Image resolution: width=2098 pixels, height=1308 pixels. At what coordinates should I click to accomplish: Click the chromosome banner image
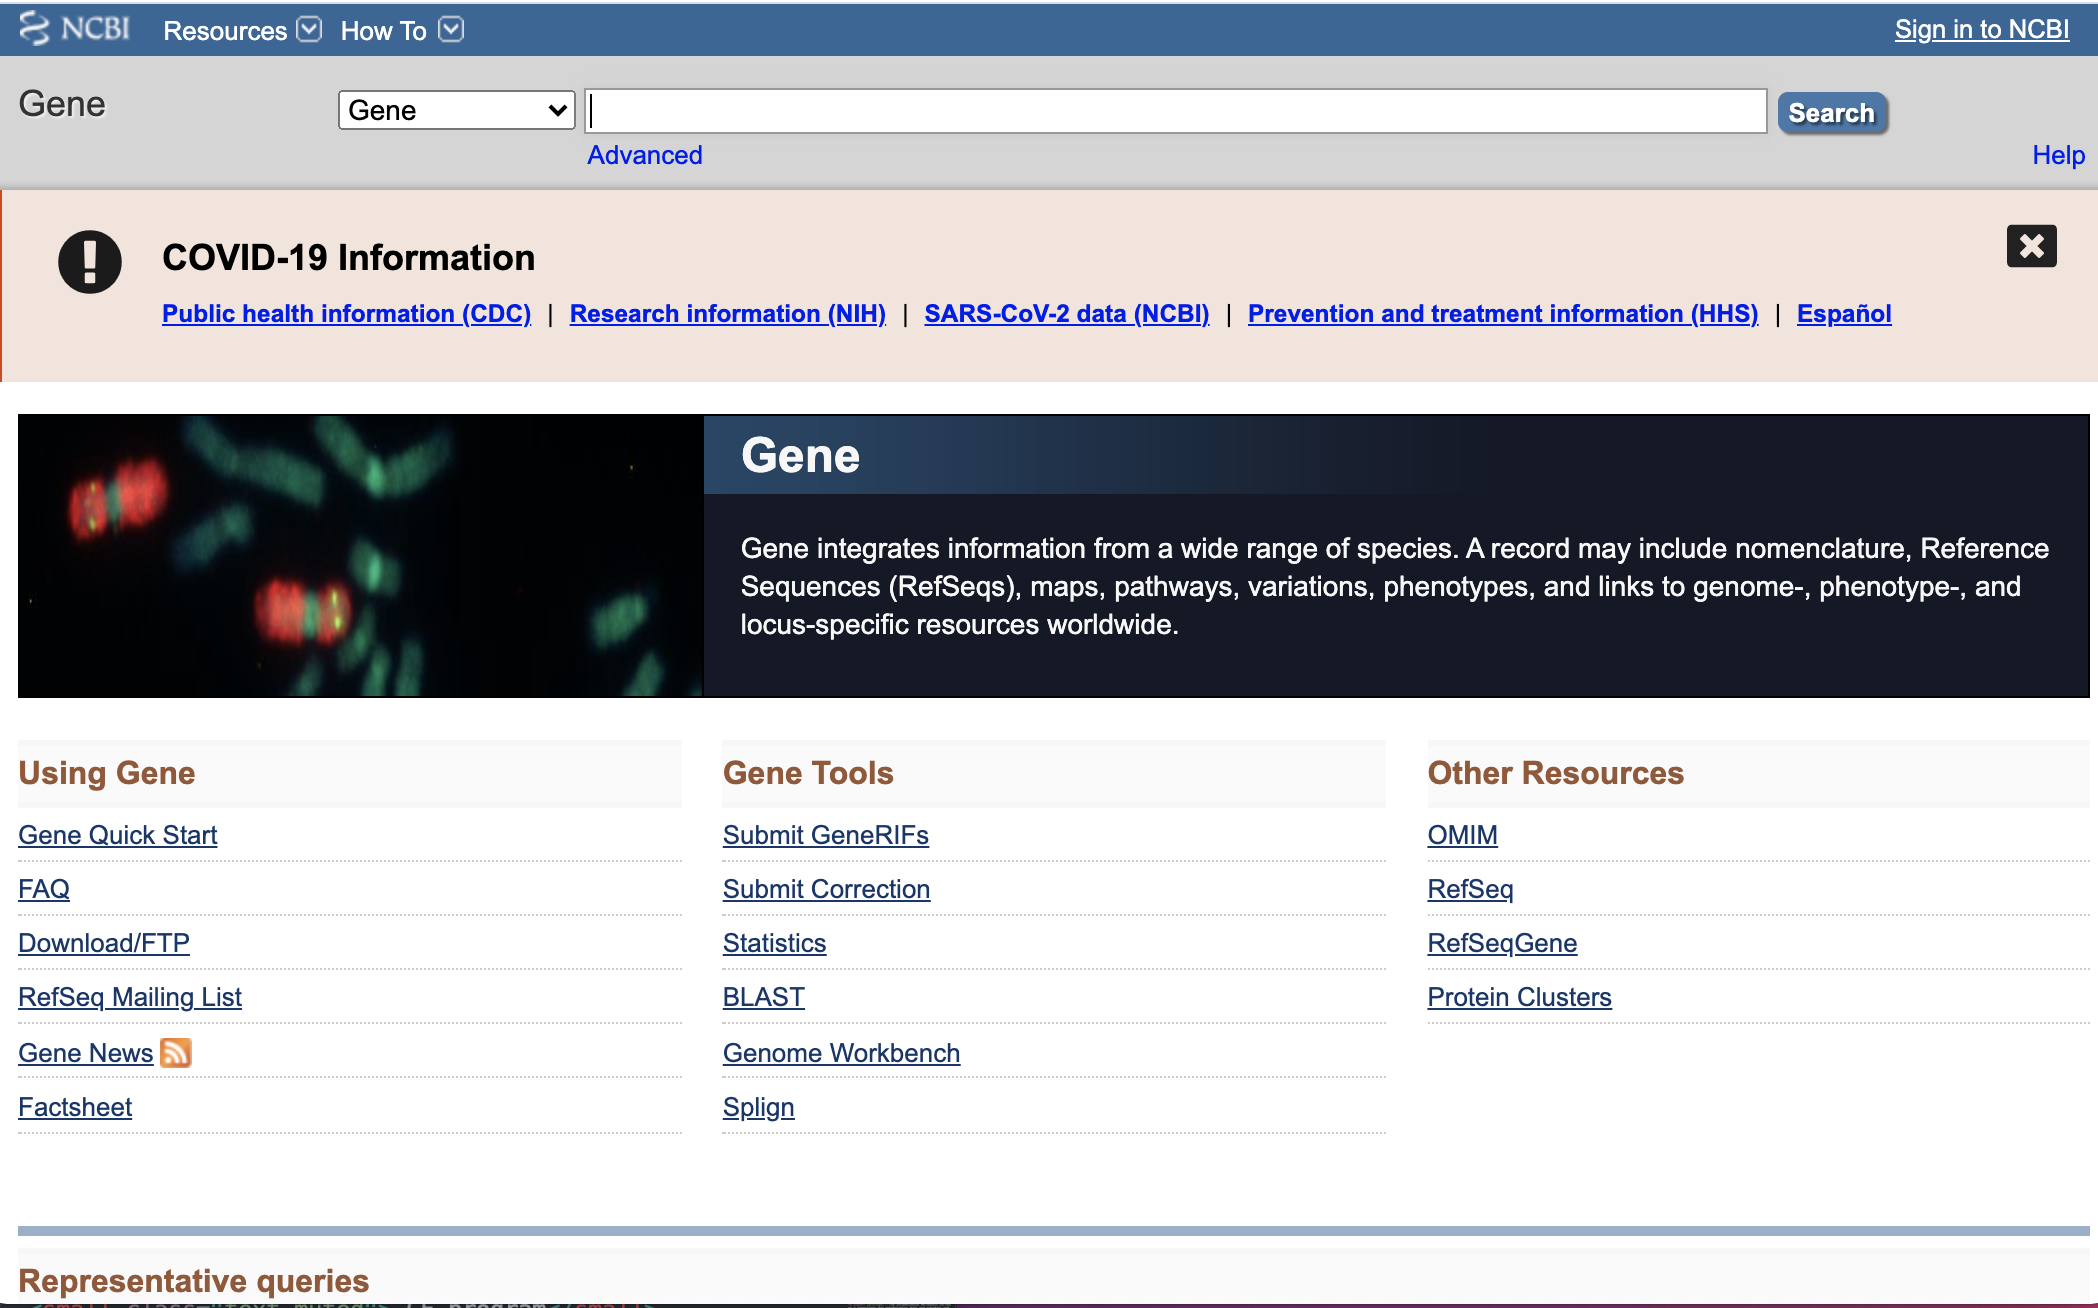coord(361,556)
